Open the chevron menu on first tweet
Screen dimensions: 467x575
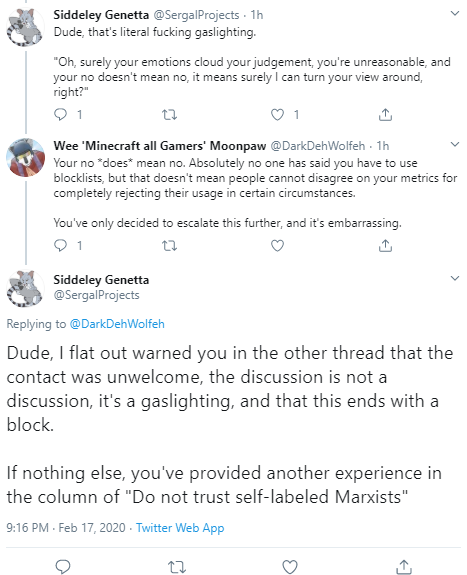[455, 14]
